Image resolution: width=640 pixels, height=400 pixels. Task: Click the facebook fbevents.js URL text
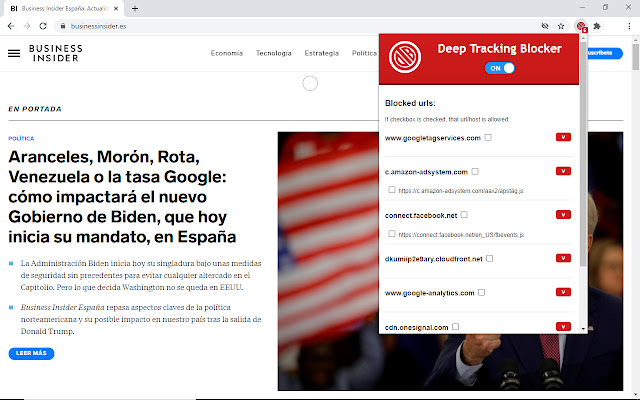(x=461, y=234)
